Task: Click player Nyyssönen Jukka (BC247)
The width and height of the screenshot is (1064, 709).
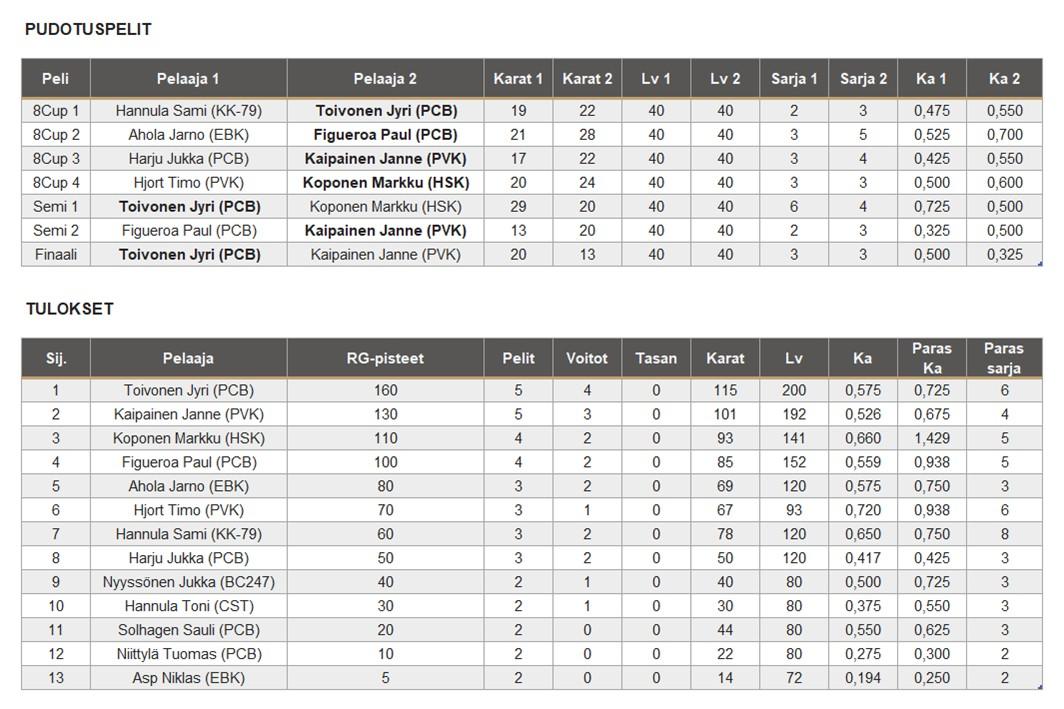Action: coord(189,582)
